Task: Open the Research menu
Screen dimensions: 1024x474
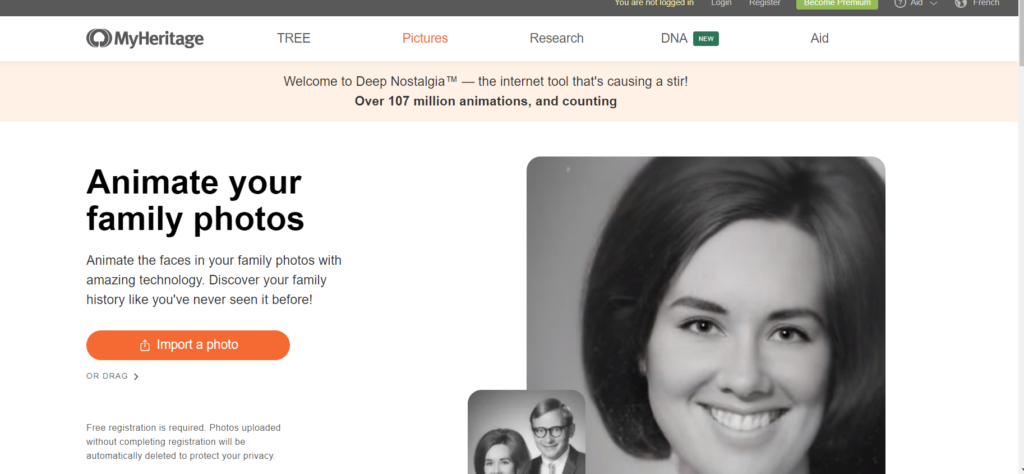Action: (556, 39)
